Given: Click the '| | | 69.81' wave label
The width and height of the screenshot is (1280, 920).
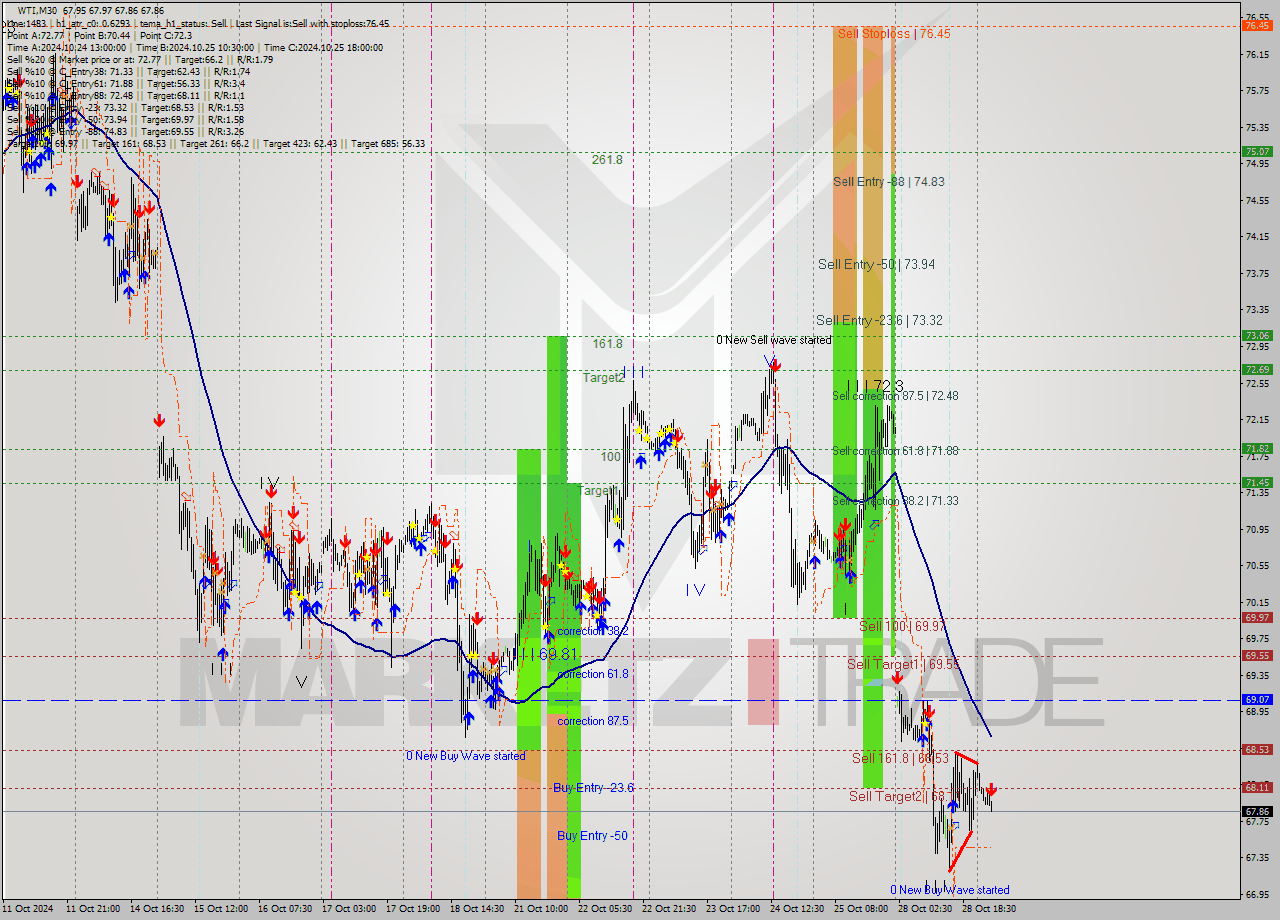Looking at the screenshot, I should pos(548,653).
